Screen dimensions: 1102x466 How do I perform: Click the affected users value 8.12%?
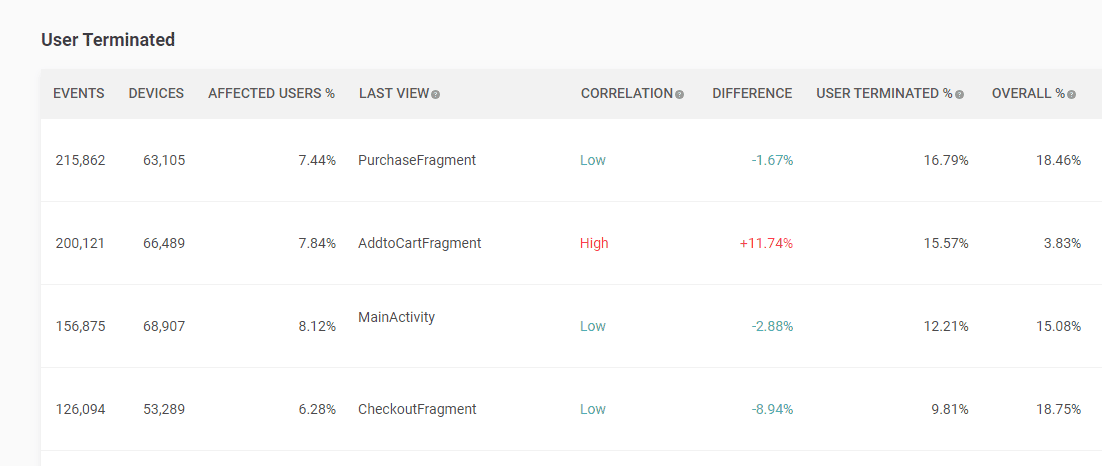[317, 326]
